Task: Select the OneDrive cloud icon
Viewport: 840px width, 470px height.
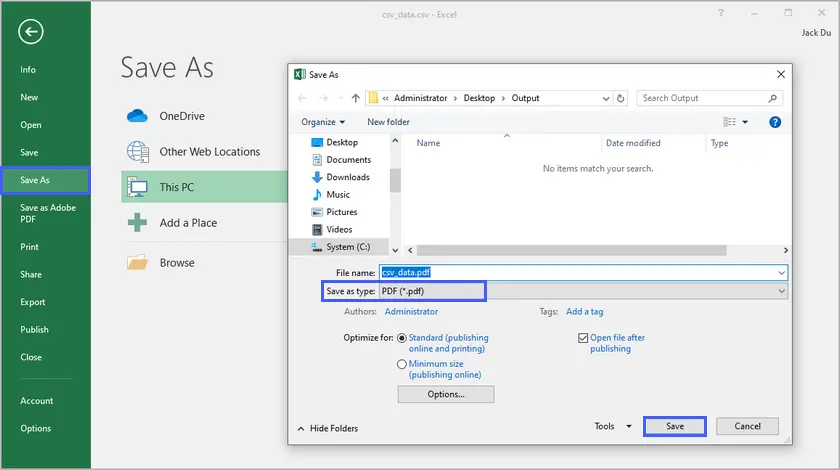Action: click(x=137, y=116)
